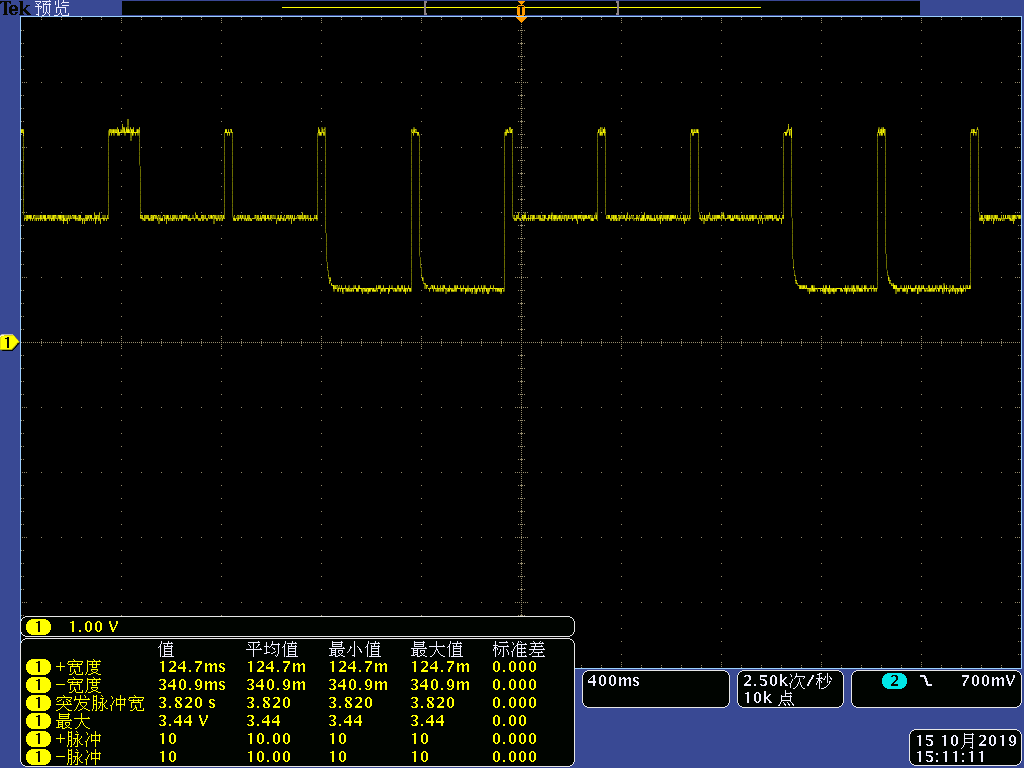Click the +脉冲 row mean value 10.00
The width and height of the screenshot is (1024, 768).
pyautogui.click(x=268, y=739)
